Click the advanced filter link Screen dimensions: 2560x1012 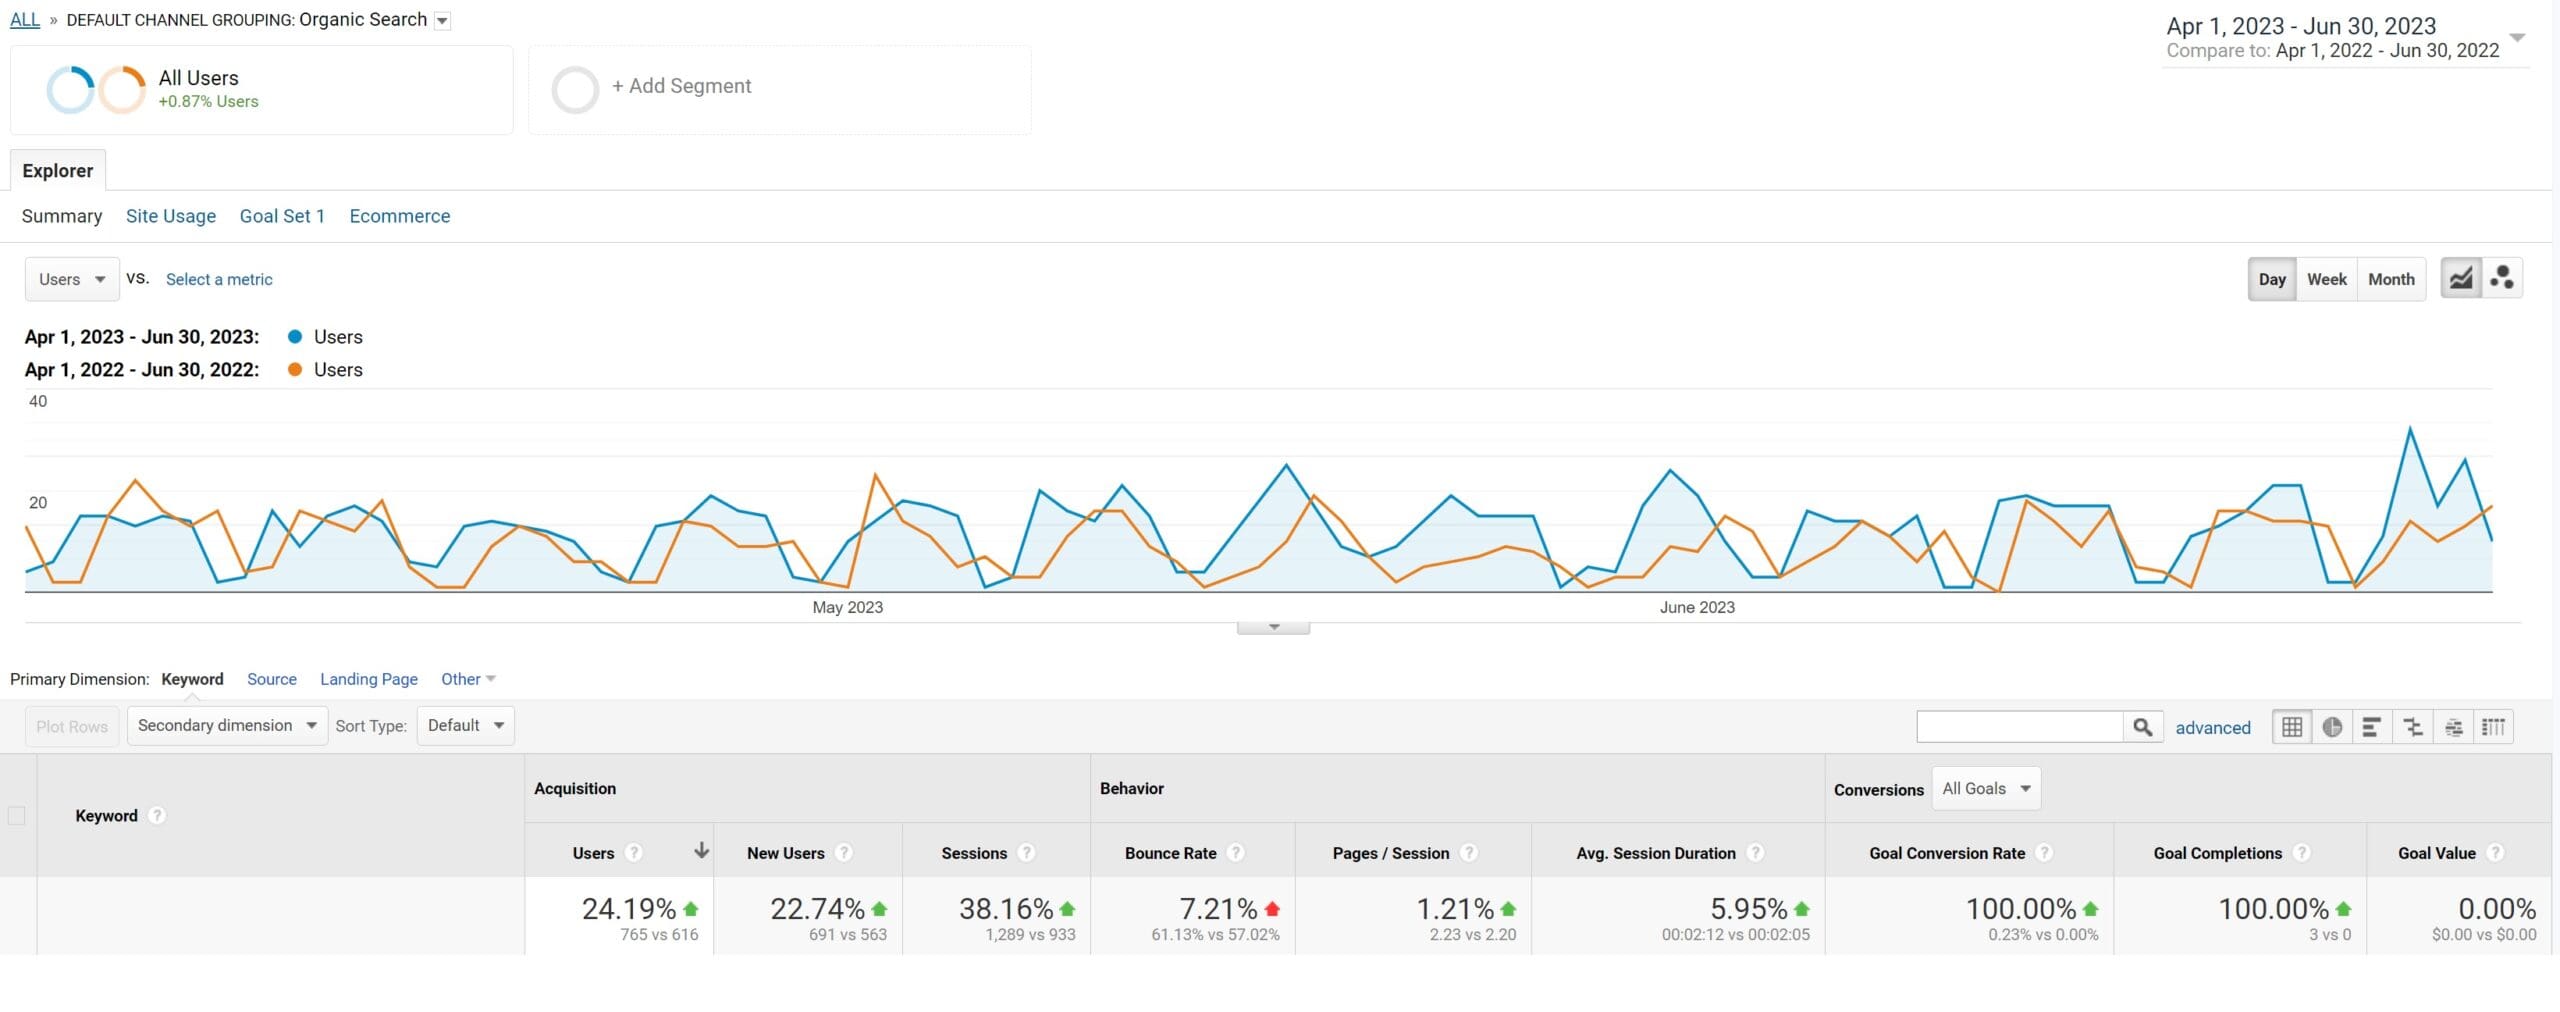[x=2213, y=727]
